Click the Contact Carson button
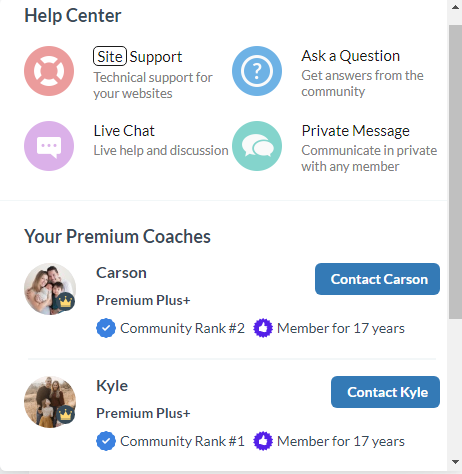Image resolution: width=462 pixels, height=474 pixels. [377, 279]
